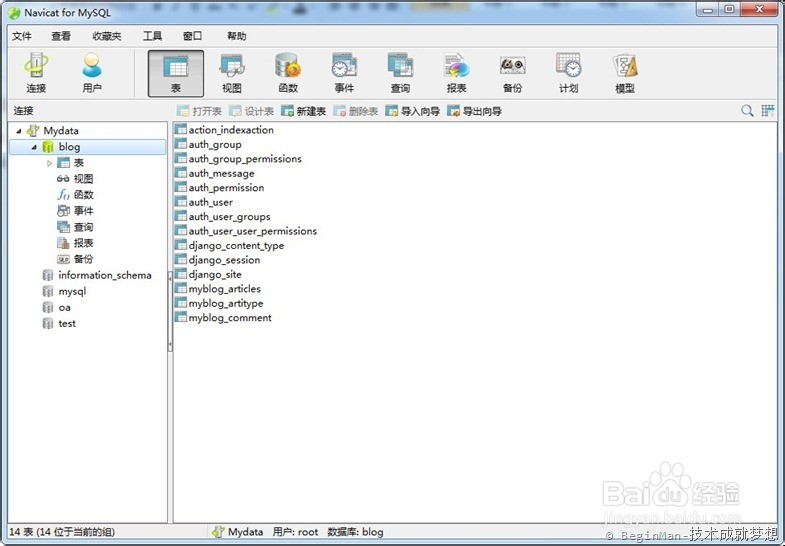
Task: Open the 模型 (Model) toolbar icon
Action: [624, 73]
